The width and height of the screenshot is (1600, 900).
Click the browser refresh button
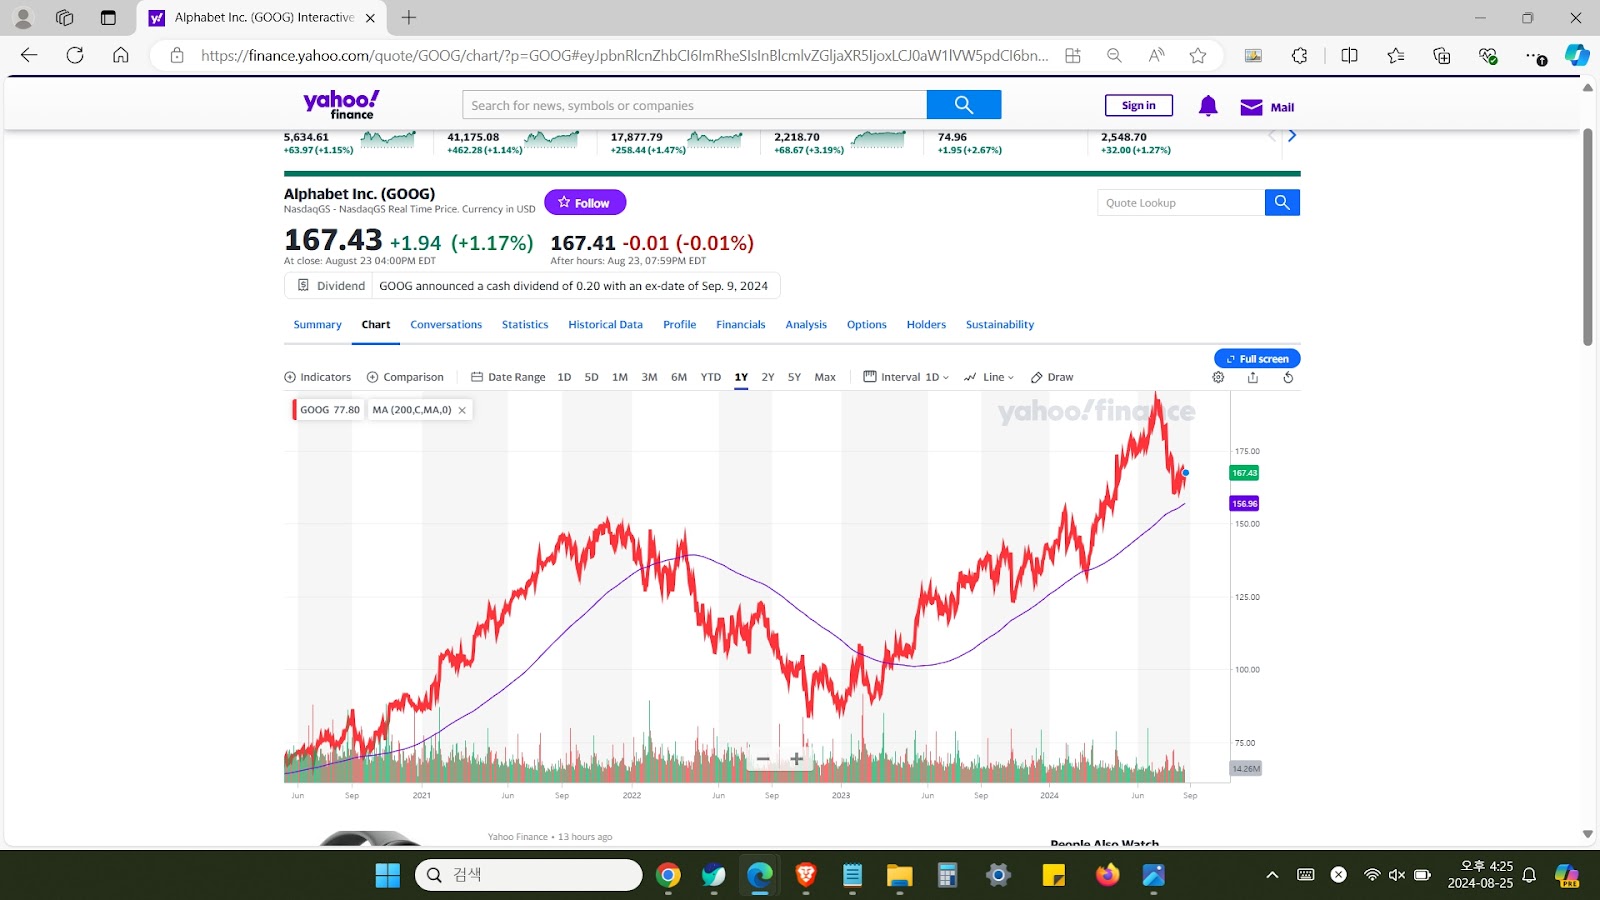tap(75, 55)
